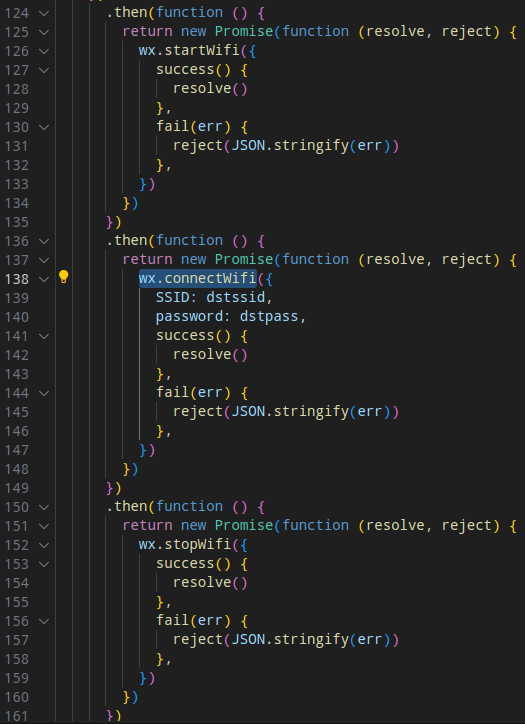Click line number 138 in the gutter
The width and height of the screenshot is (525, 724).
pos(17,279)
